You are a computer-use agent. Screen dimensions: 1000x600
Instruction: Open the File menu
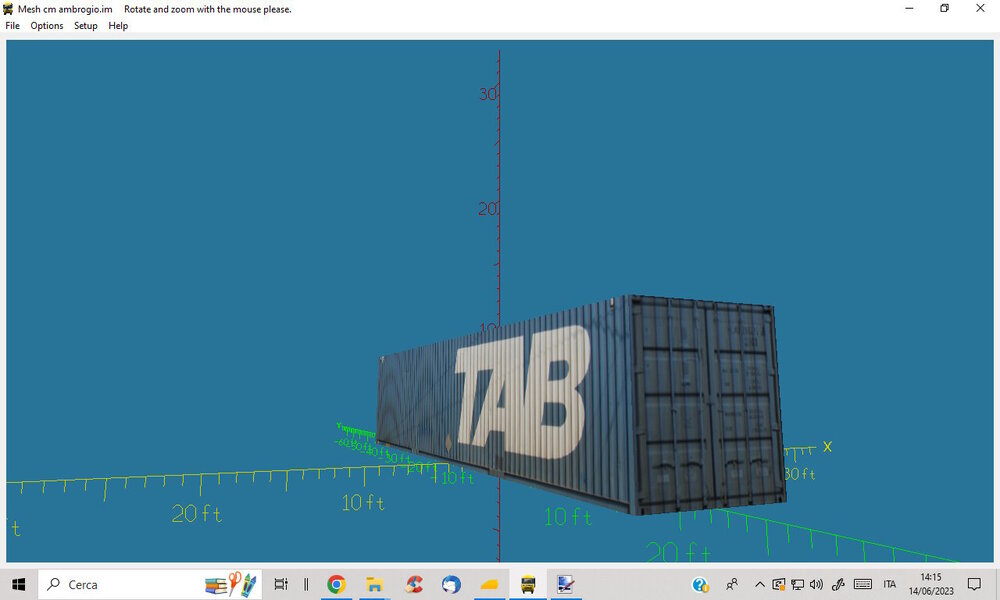pos(12,26)
